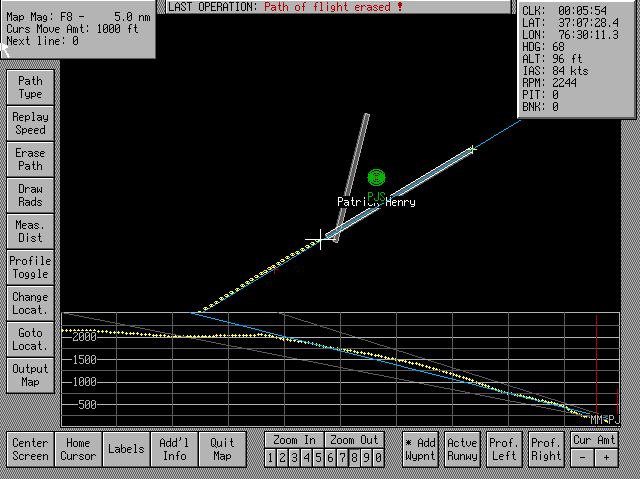Select zoom level 3
The height and width of the screenshot is (479, 640).
click(294, 458)
